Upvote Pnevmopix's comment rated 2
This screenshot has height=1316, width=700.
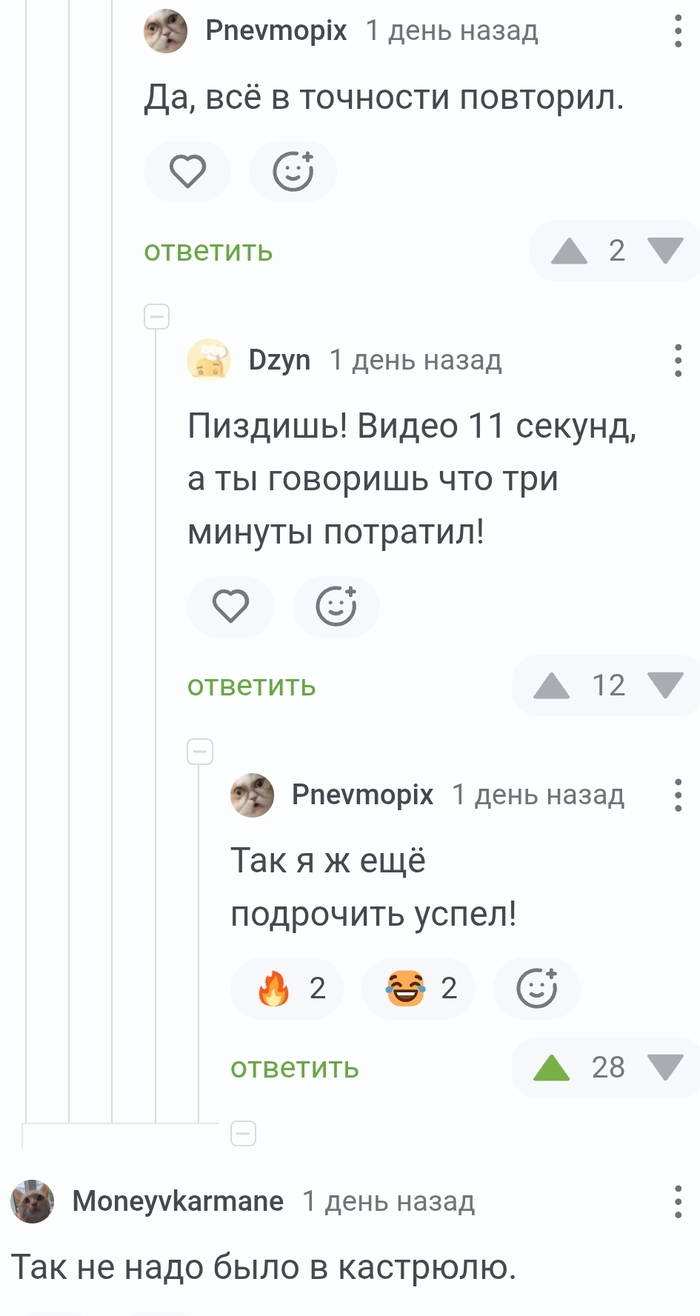pyautogui.click(x=570, y=250)
